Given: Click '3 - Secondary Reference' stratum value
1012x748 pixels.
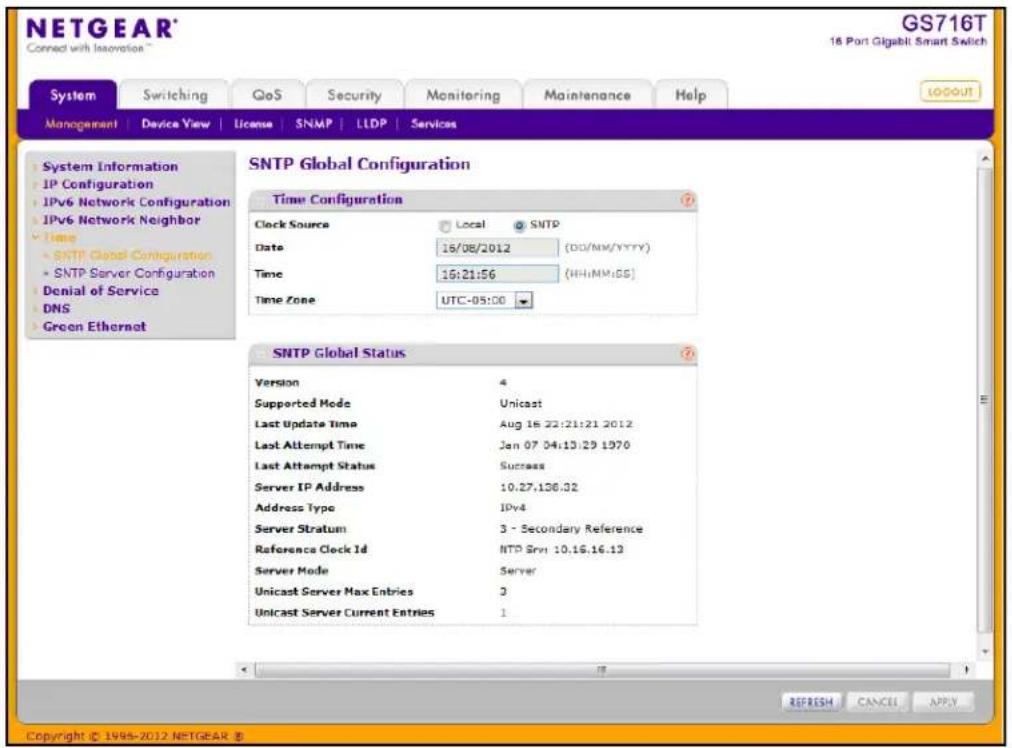Looking at the screenshot, I should pyautogui.click(x=571, y=529).
